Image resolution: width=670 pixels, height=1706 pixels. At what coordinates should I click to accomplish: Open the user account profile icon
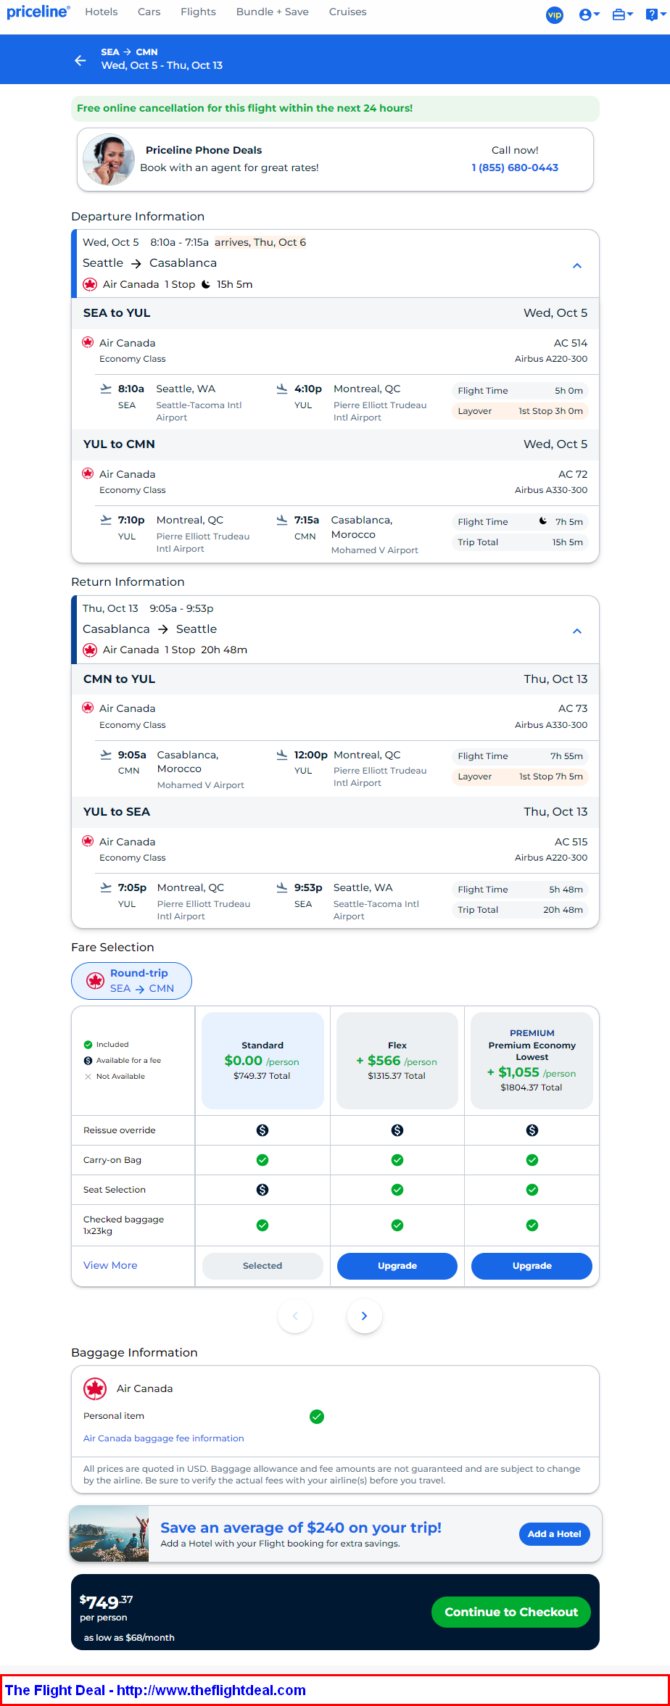[x=589, y=14]
